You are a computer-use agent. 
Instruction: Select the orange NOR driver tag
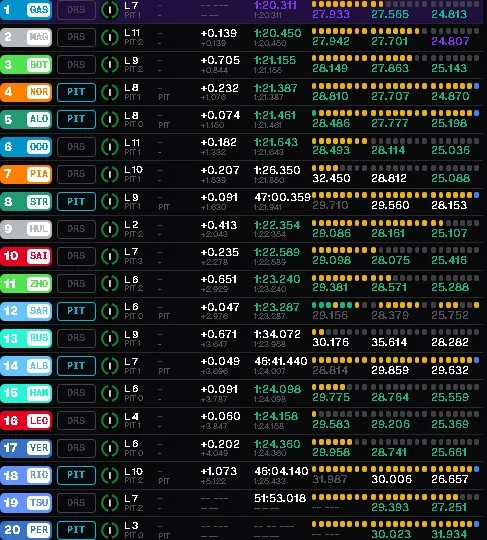coord(26,92)
